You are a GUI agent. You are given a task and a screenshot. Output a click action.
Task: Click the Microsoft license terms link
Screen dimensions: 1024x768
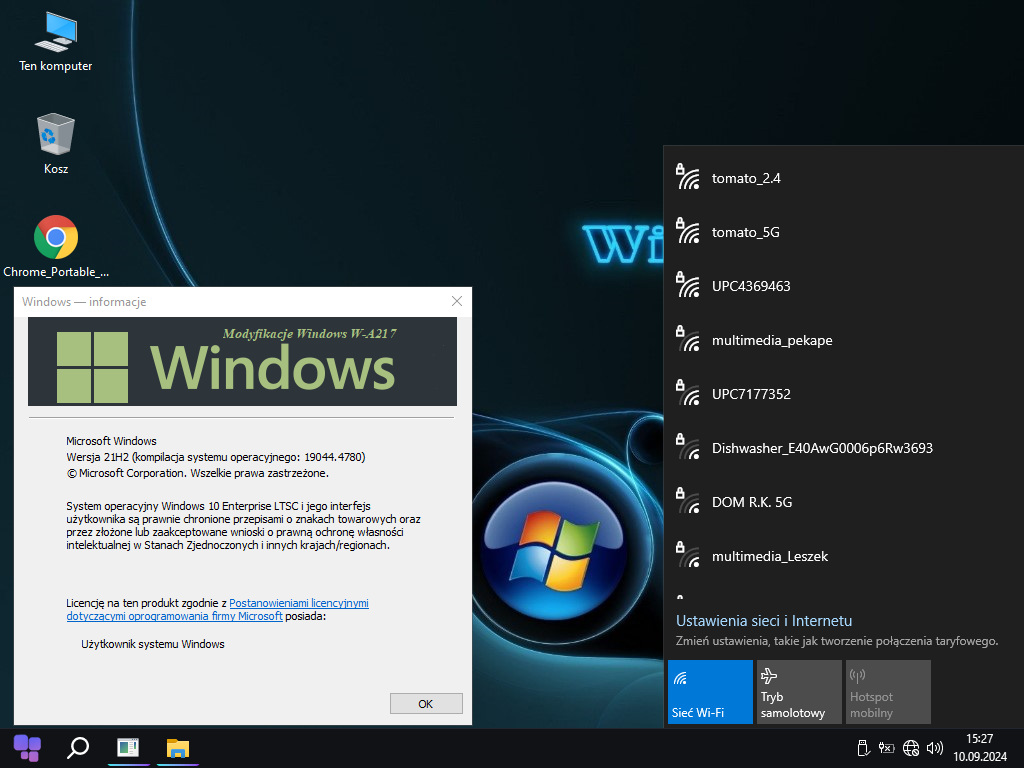[x=299, y=604]
